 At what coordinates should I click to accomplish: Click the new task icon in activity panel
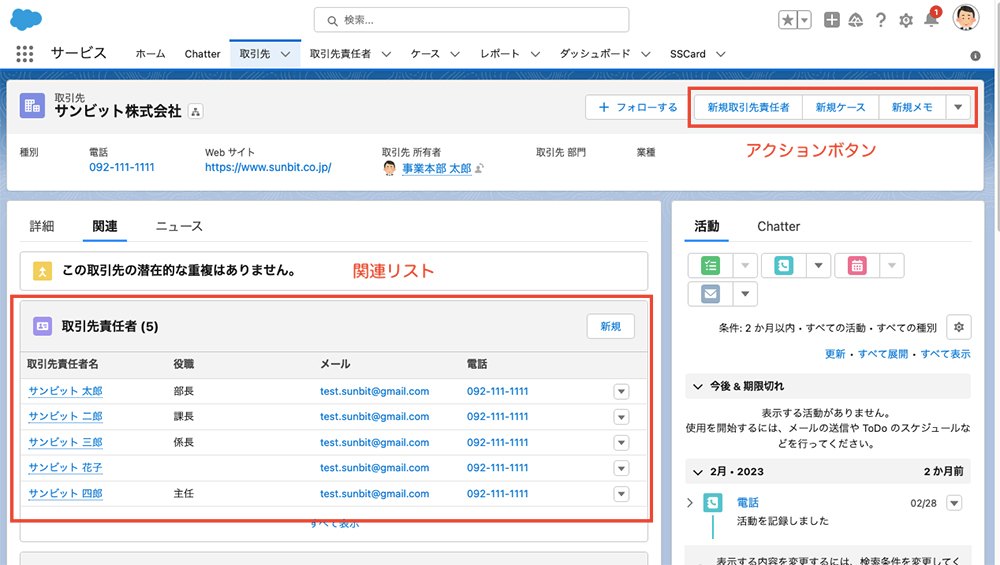[x=710, y=265]
